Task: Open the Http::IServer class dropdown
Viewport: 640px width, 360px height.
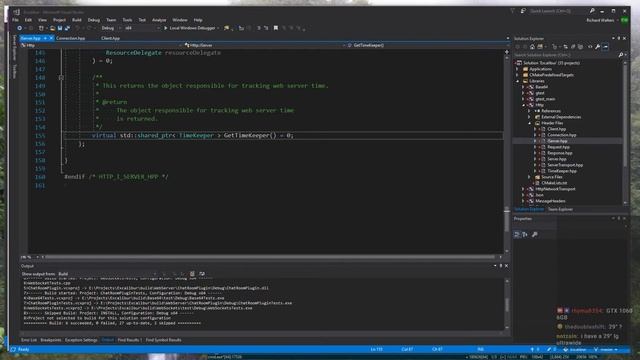Action: (264, 45)
